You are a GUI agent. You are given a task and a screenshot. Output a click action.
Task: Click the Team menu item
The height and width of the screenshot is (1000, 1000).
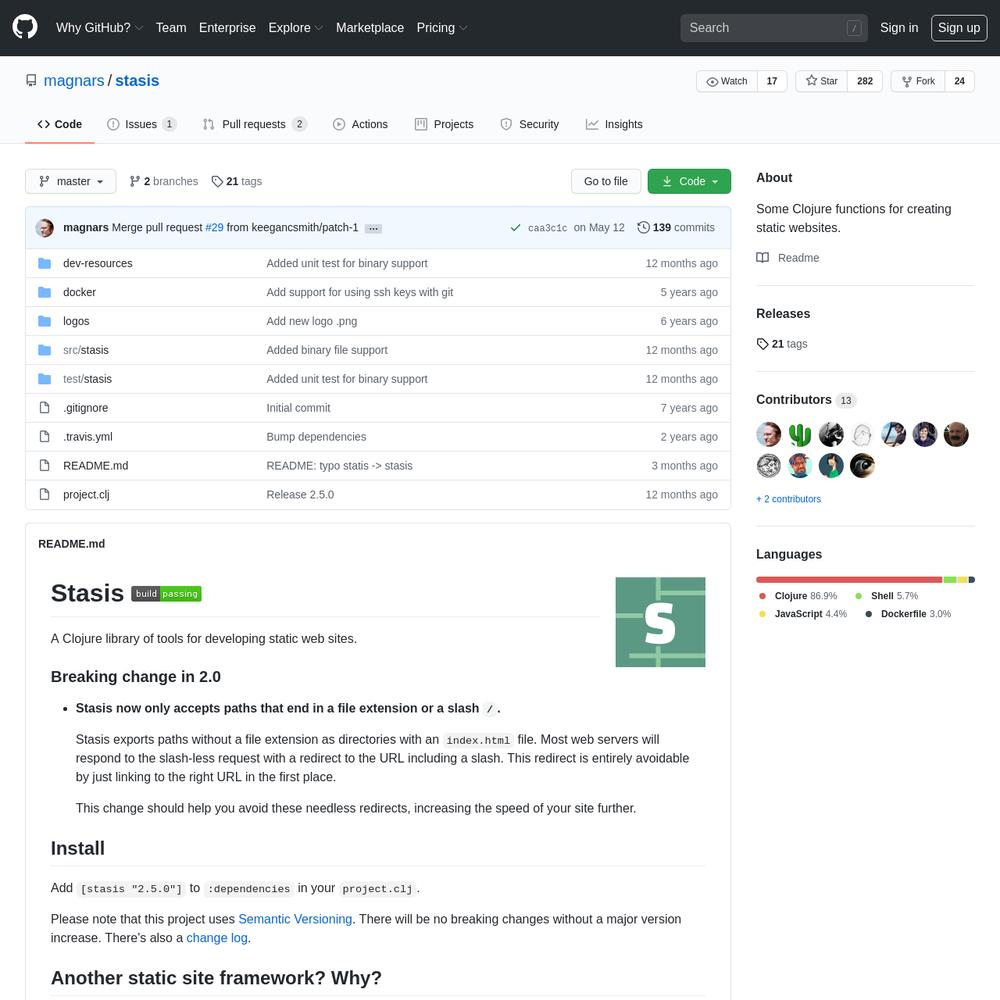171,27
